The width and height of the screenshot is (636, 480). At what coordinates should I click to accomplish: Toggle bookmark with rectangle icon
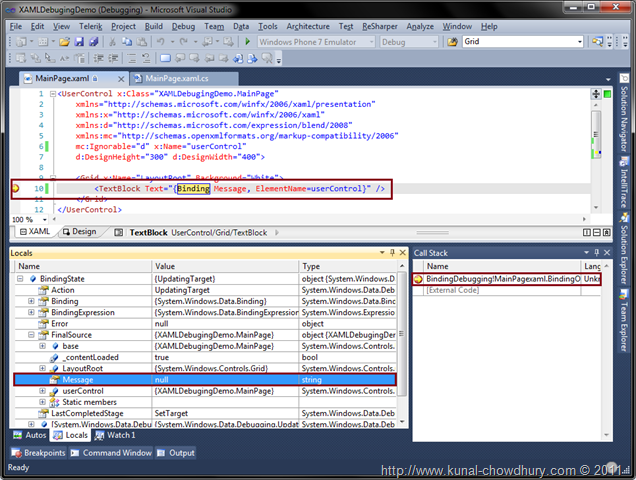[165, 58]
